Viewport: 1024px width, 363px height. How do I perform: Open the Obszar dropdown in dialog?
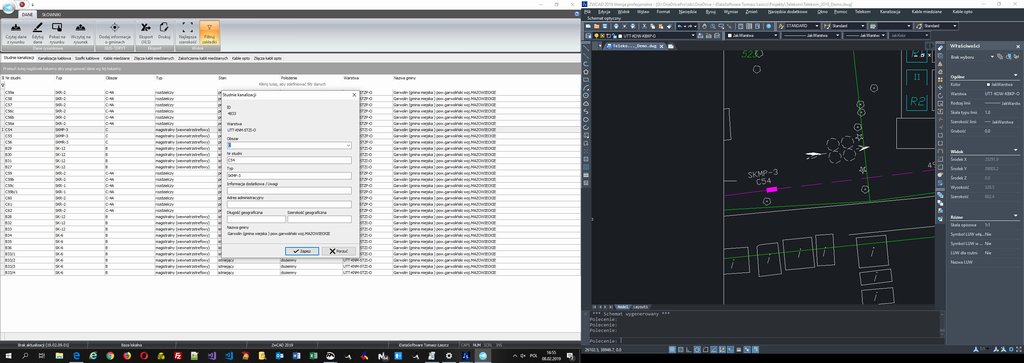click(289, 146)
